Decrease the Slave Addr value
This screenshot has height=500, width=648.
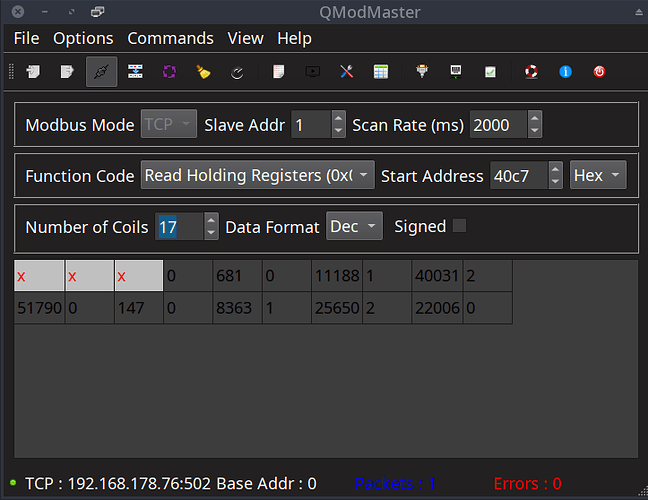[x=338, y=131]
